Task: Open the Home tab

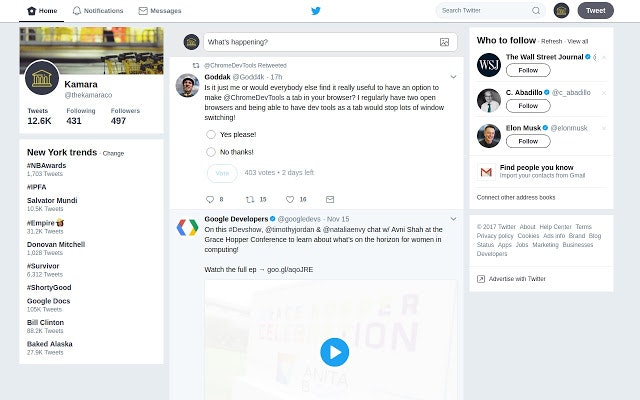Action: [x=42, y=11]
